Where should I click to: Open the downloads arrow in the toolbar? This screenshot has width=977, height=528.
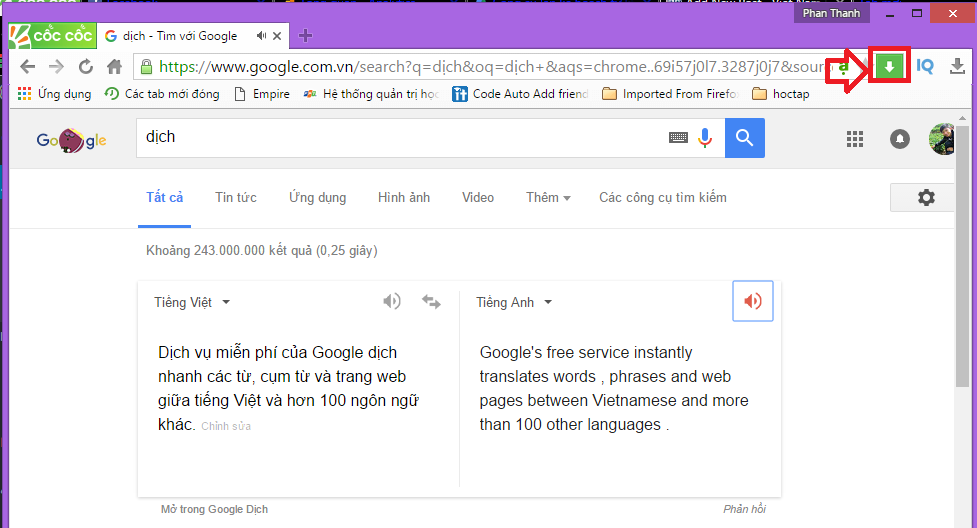point(957,65)
